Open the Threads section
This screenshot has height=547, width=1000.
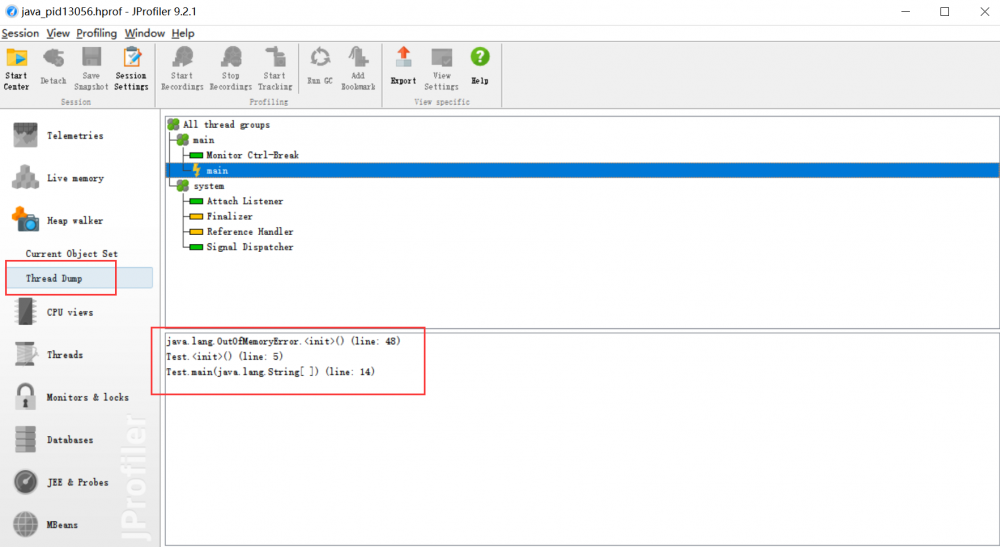(x=48, y=354)
